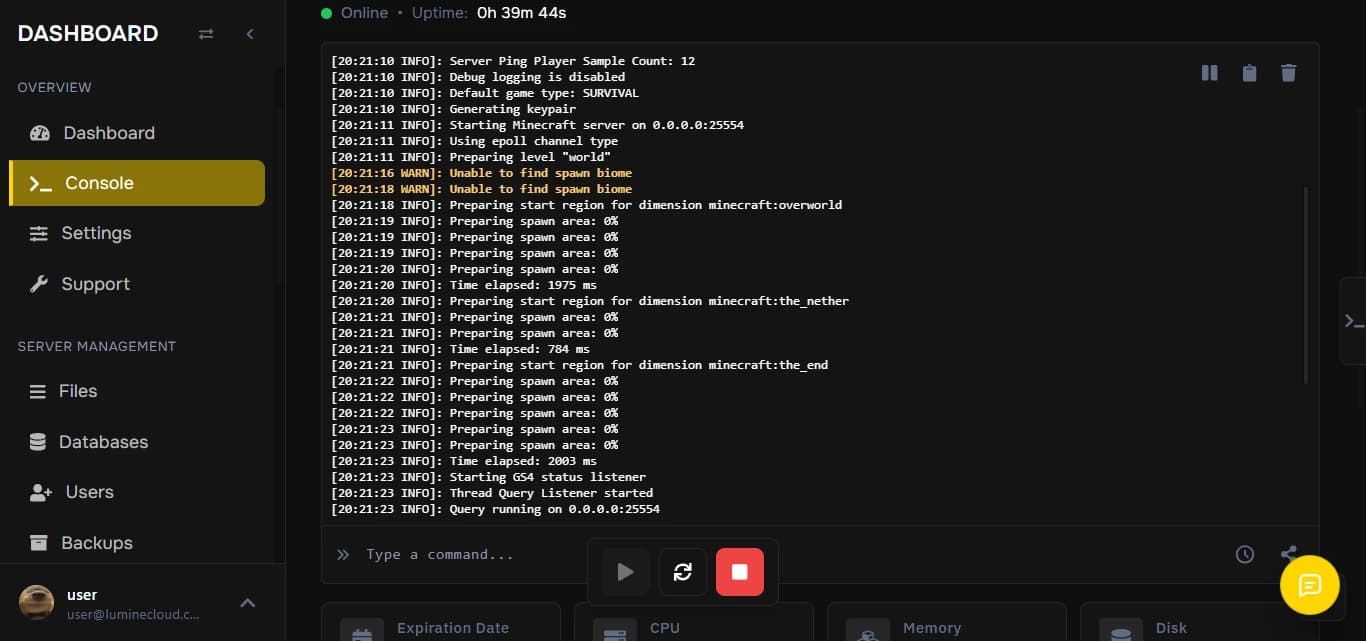Click the uptime value 0h 39m 44s
Viewport: 1366px width, 641px height.
click(x=521, y=13)
